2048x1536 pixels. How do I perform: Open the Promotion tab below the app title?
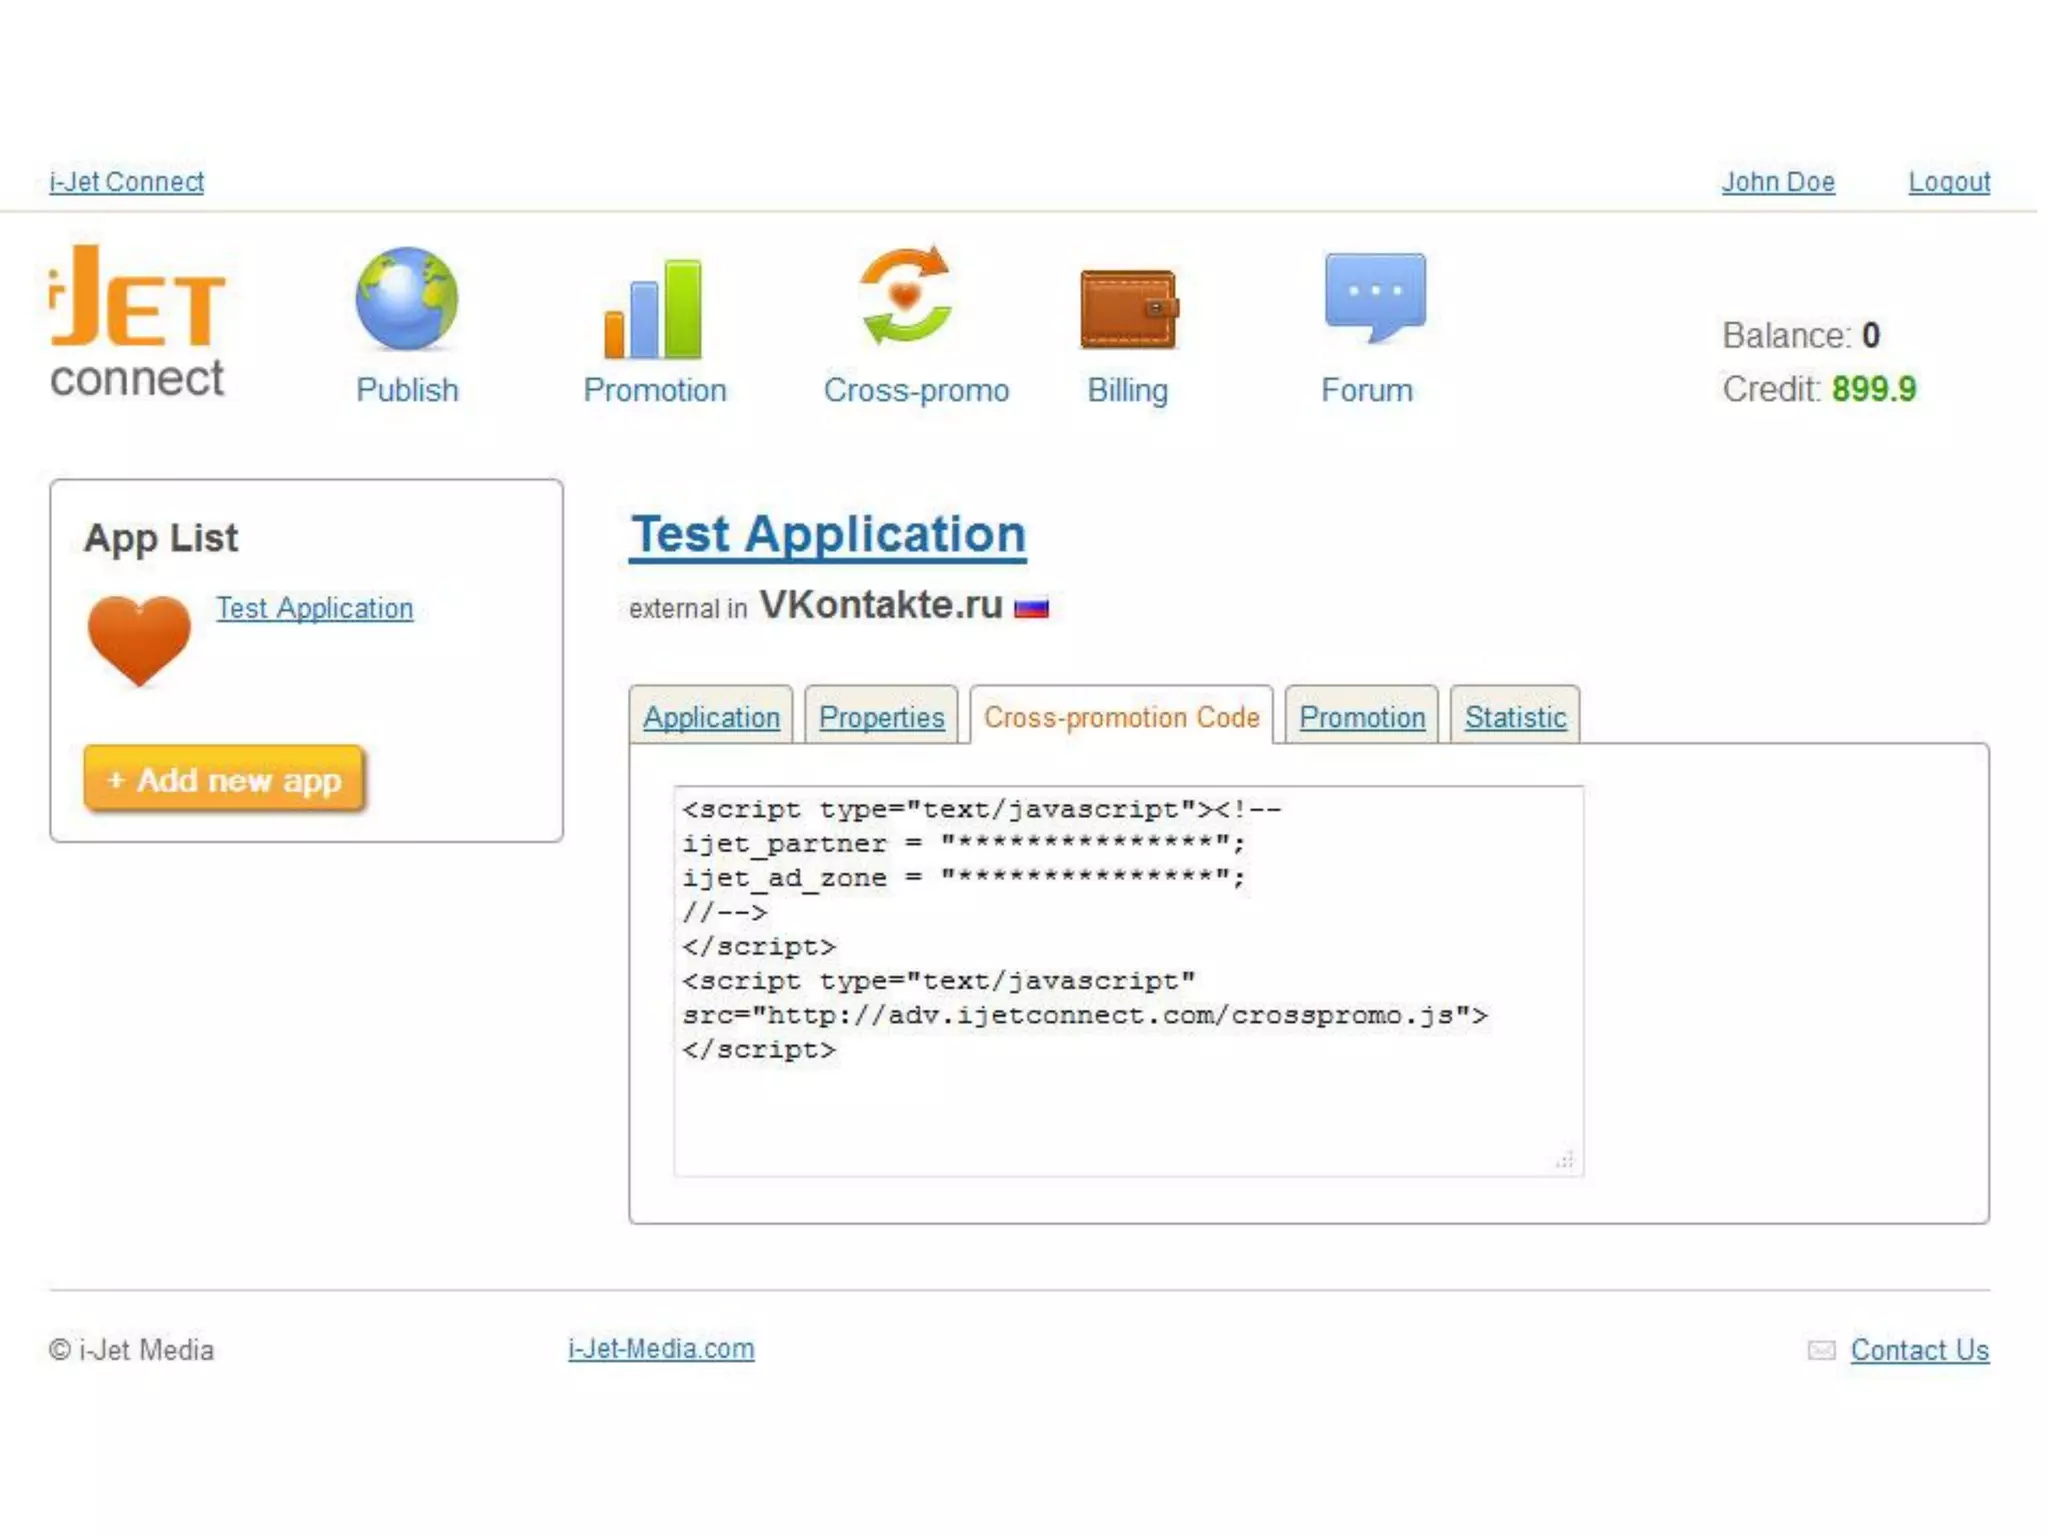pos(1362,717)
